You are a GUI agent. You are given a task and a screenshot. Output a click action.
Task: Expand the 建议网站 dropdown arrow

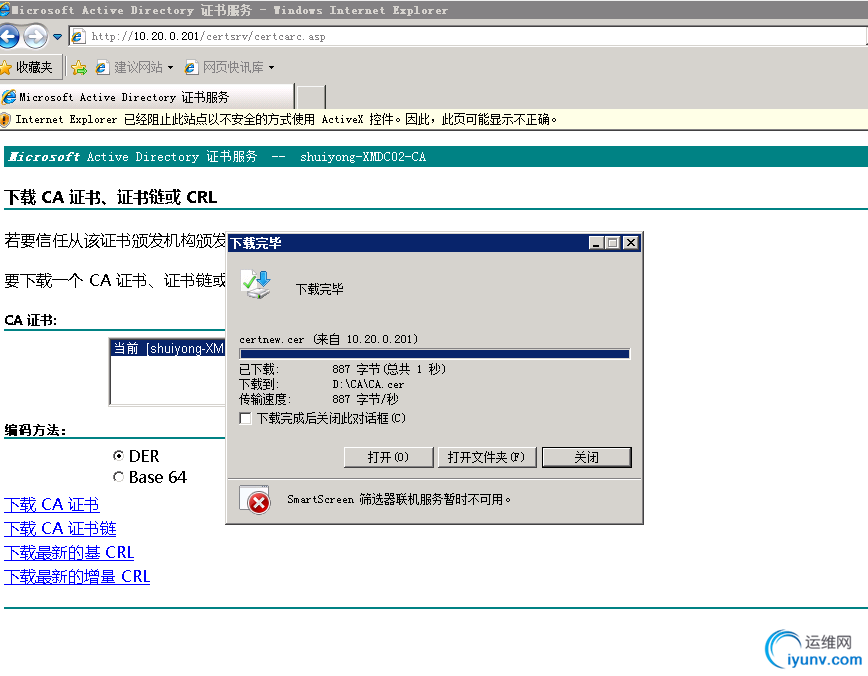pos(170,68)
